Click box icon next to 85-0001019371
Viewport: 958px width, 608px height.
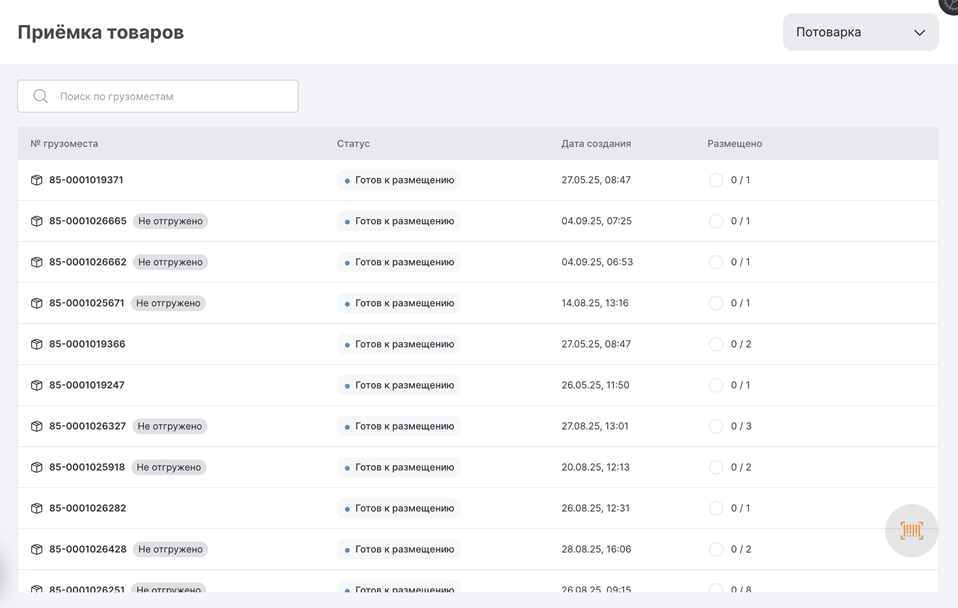[x=37, y=181]
